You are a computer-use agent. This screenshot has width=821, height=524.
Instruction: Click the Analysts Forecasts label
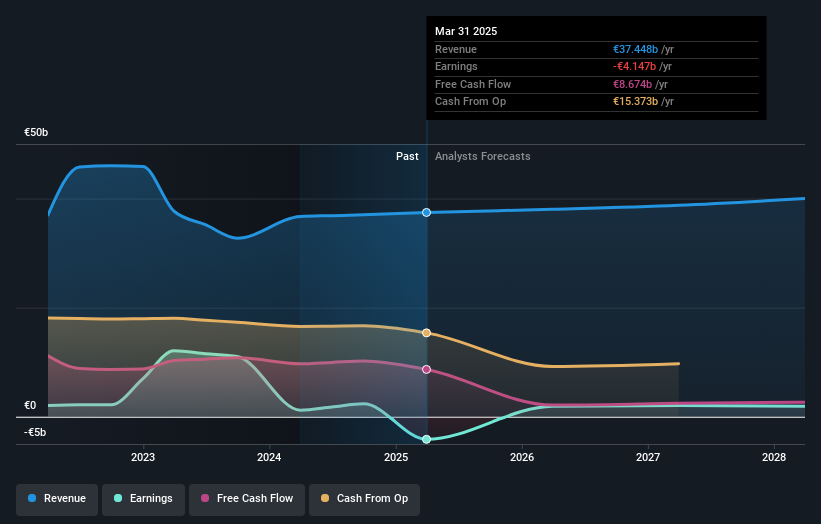click(x=483, y=157)
